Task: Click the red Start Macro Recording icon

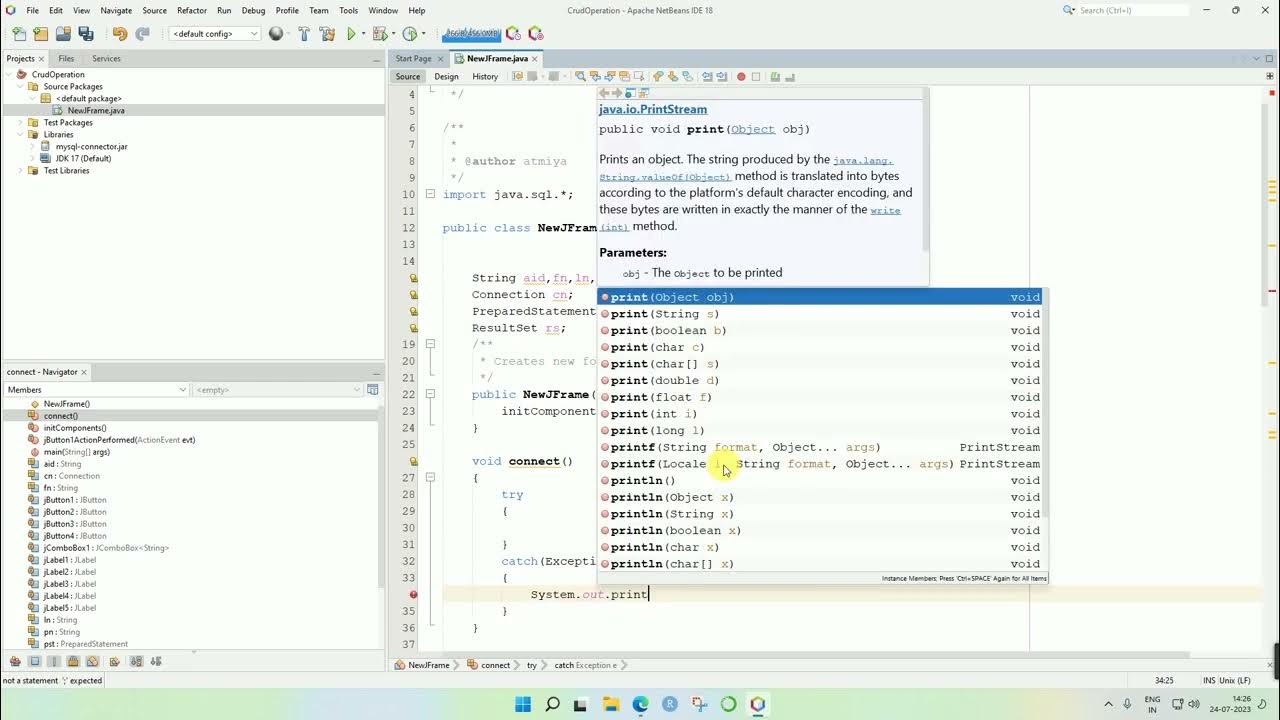Action: 741,76
